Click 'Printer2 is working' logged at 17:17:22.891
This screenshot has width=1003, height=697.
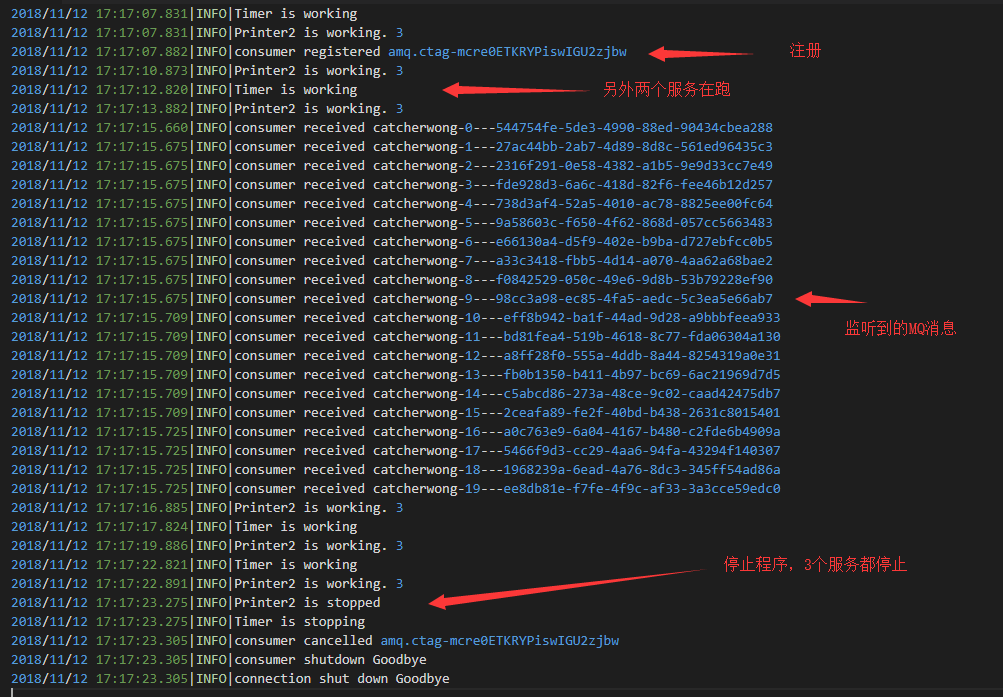(319, 584)
